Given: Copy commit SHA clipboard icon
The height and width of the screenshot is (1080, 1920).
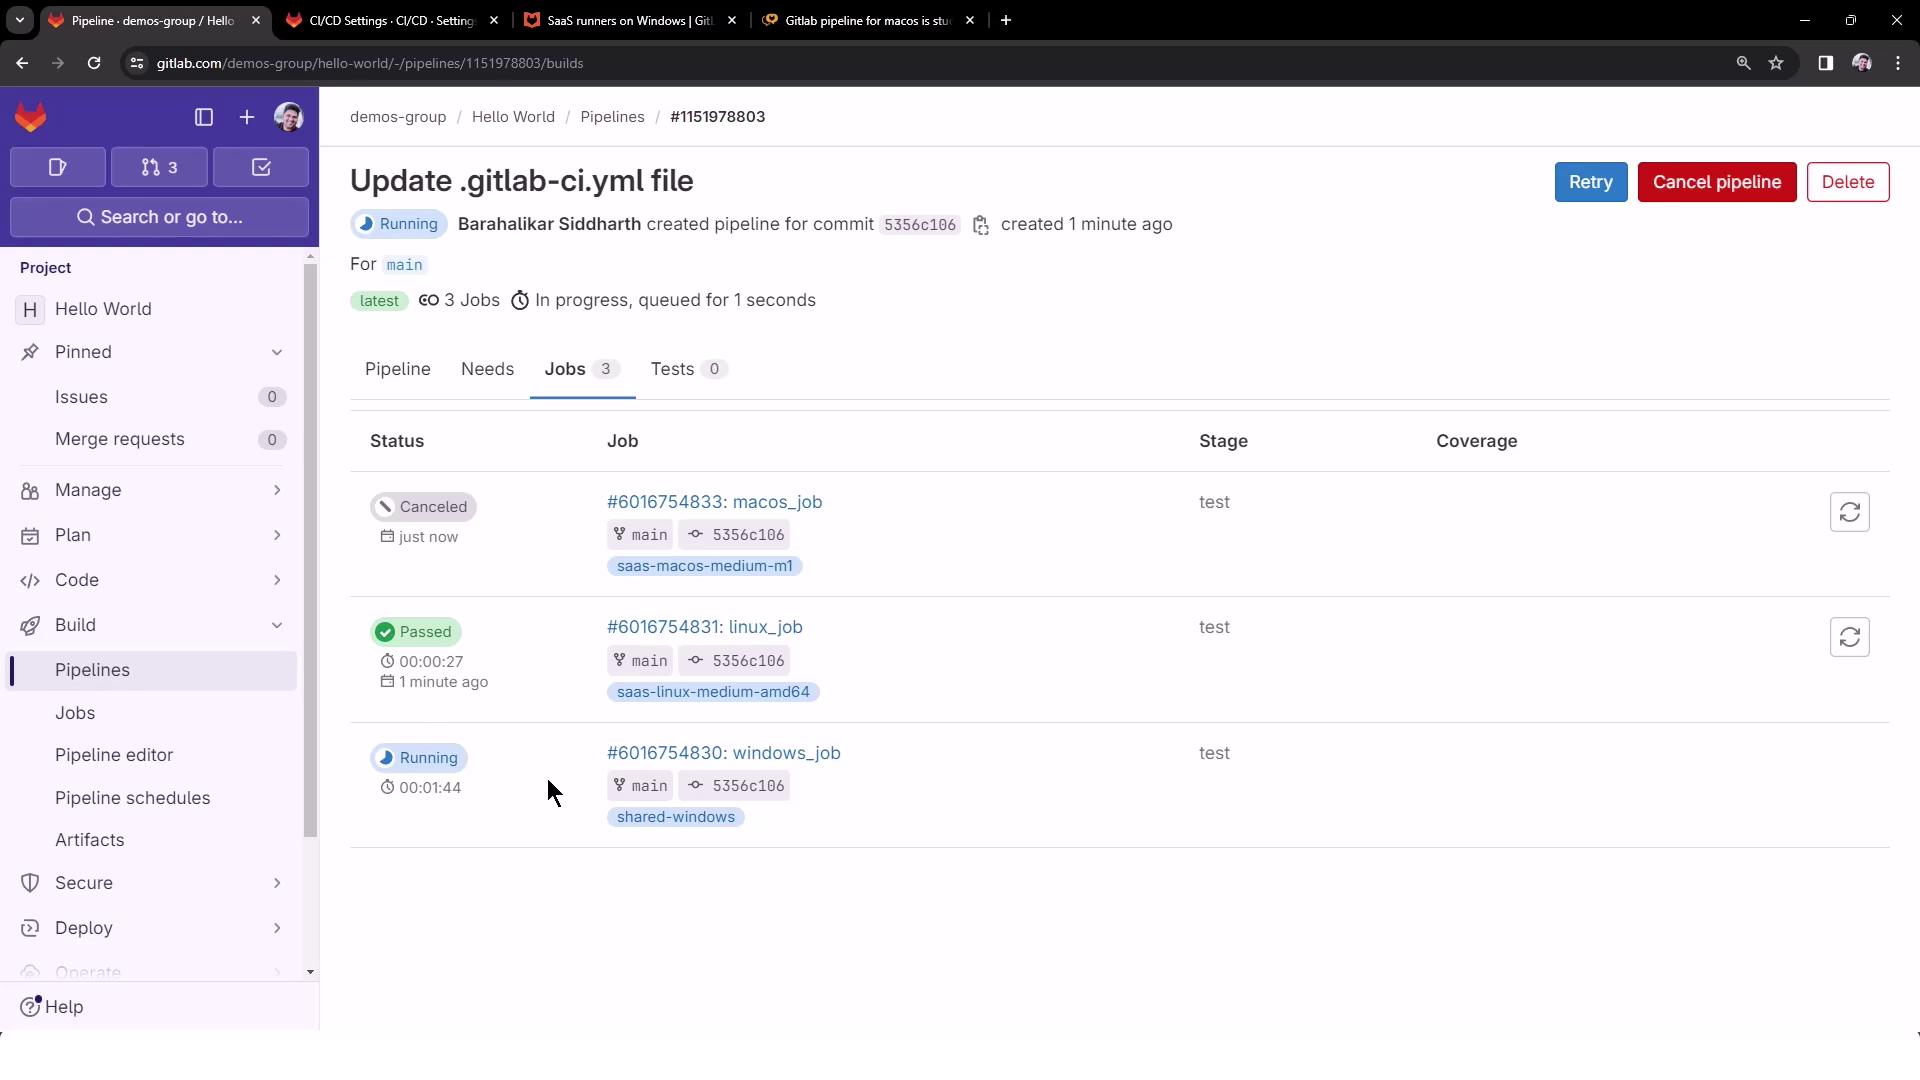Looking at the screenshot, I should (981, 225).
